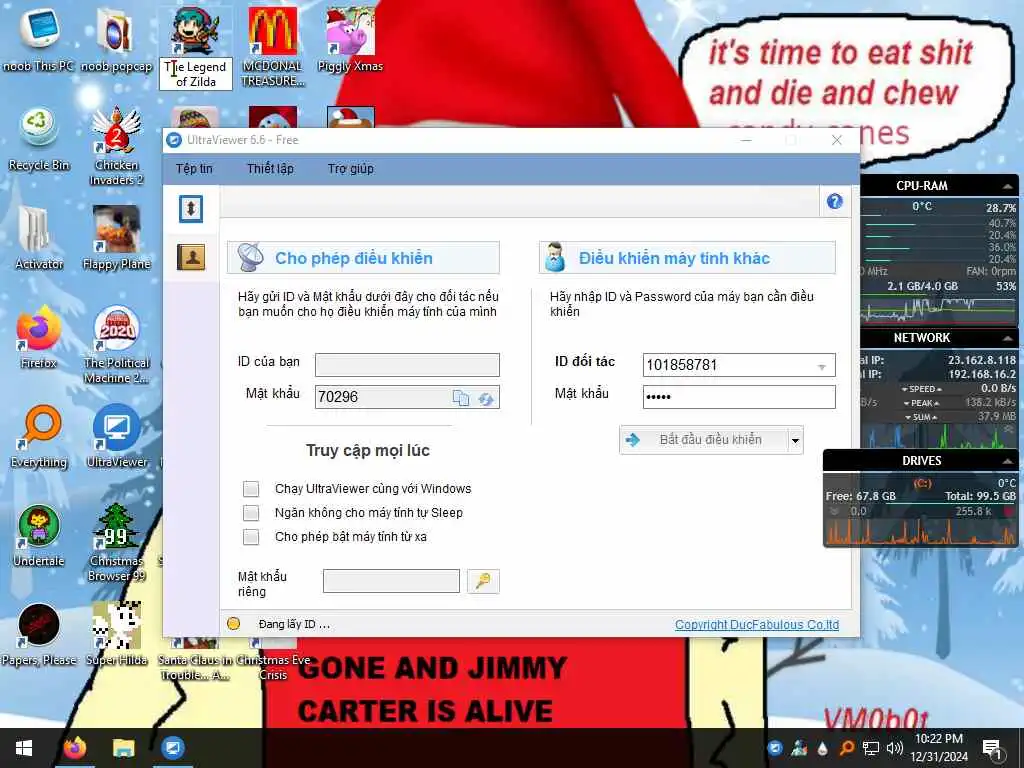The height and width of the screenshot is (768, 1024).
Task: Open the Copyright DucFabulous Co.ltd link
Action: pyautogui.click(x=757, y=624)
